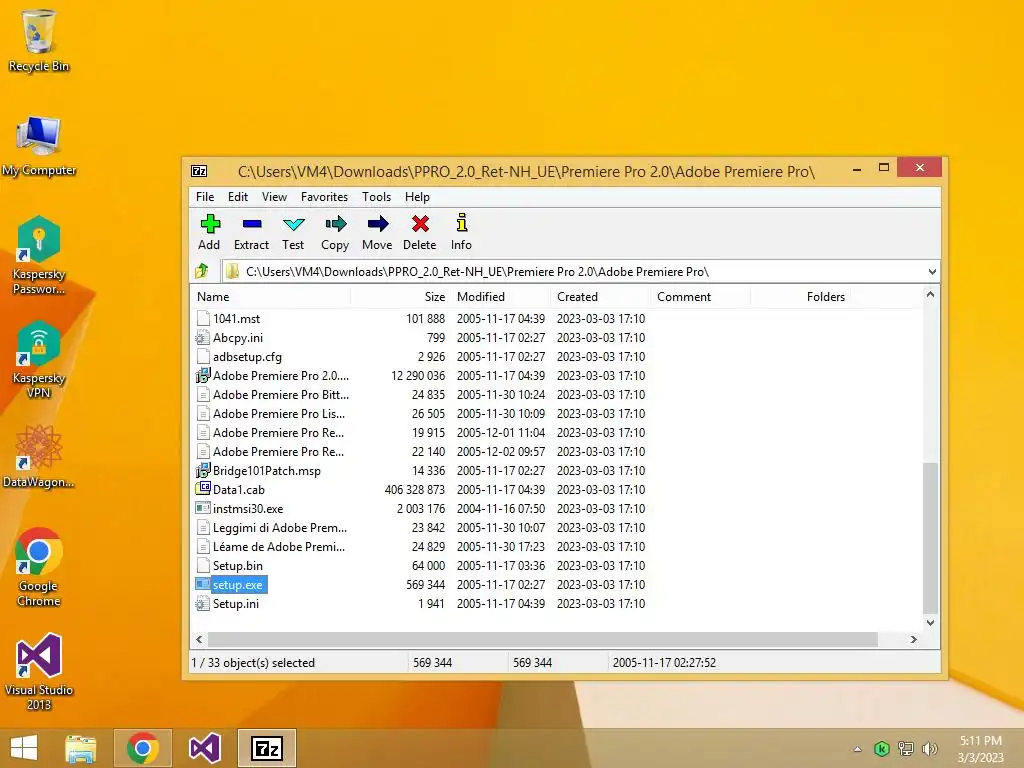
Task: Show hidden tray icons arrow
Action: point(857,749)
